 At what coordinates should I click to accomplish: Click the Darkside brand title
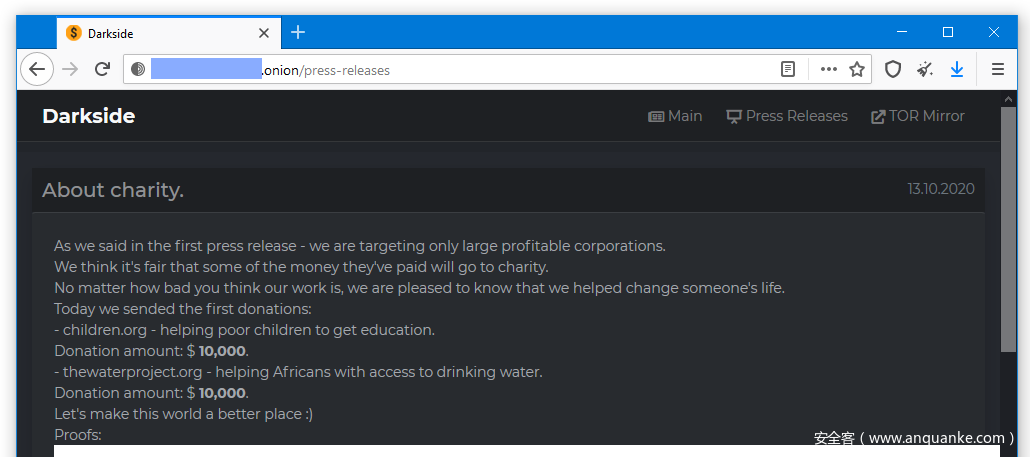point(88,116)
